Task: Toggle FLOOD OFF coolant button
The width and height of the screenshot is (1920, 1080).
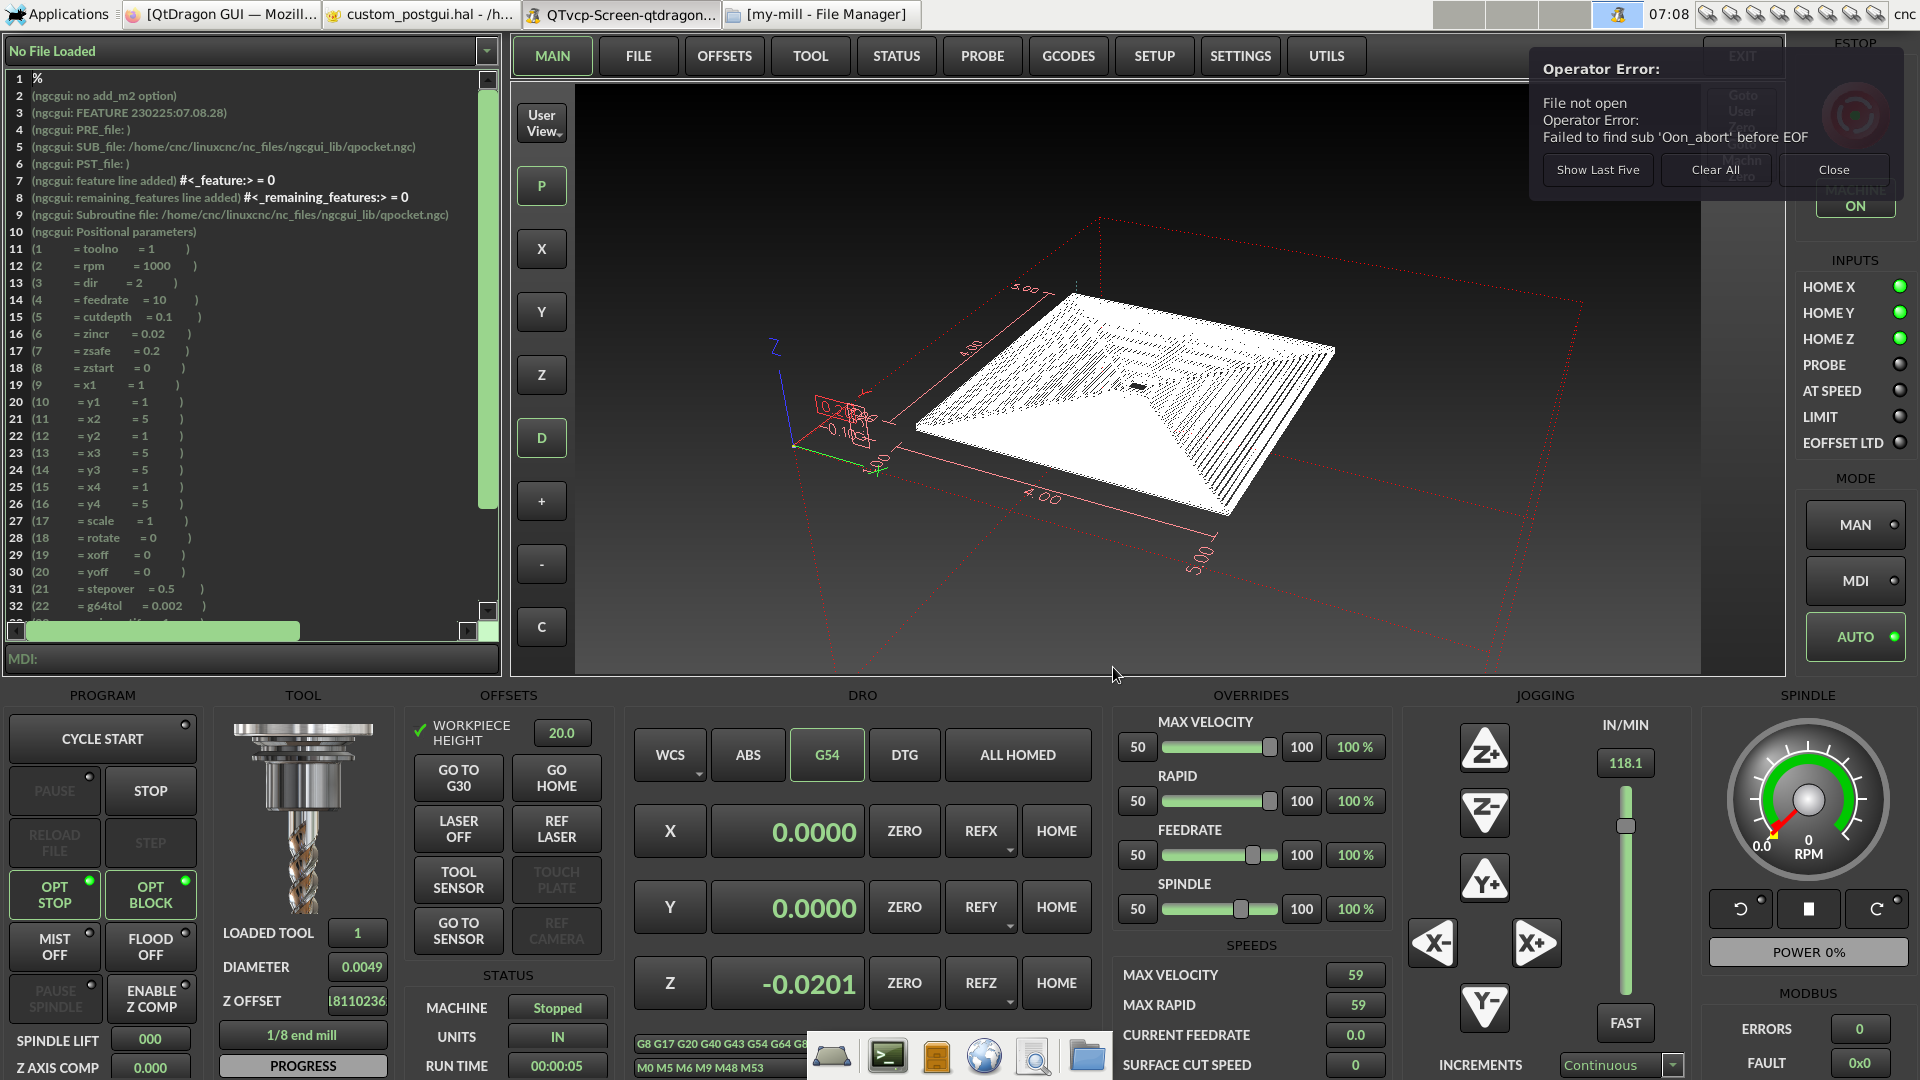Action: pyautogui.click(x=151, y=947)
